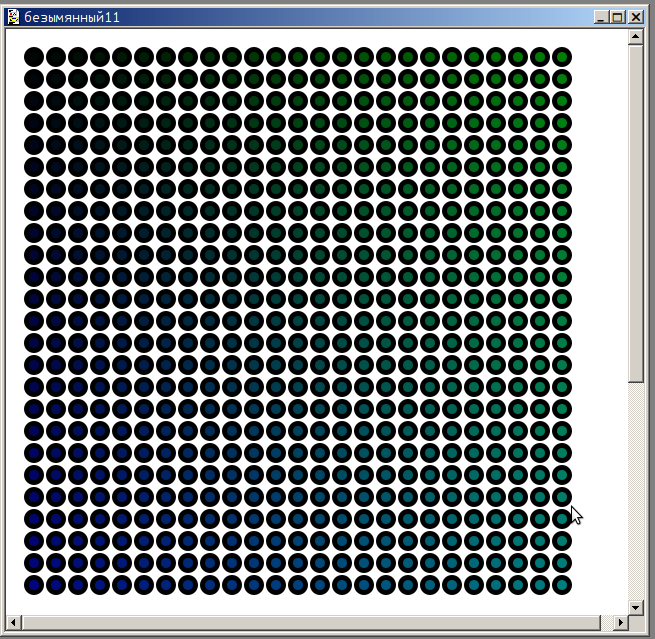Maximize the безымянный11 window
655x639 pixels.
pyautogui.click(x=616, y=17)
